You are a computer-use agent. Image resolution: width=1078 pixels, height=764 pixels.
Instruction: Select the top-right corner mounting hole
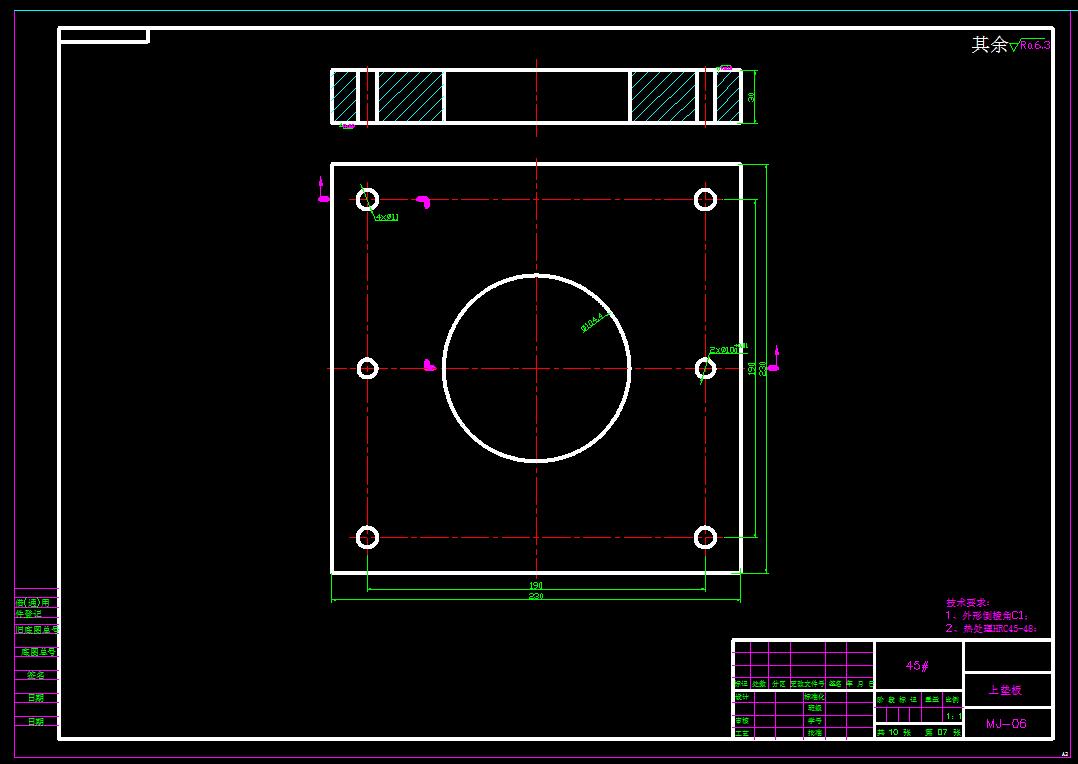pos(705,199)
